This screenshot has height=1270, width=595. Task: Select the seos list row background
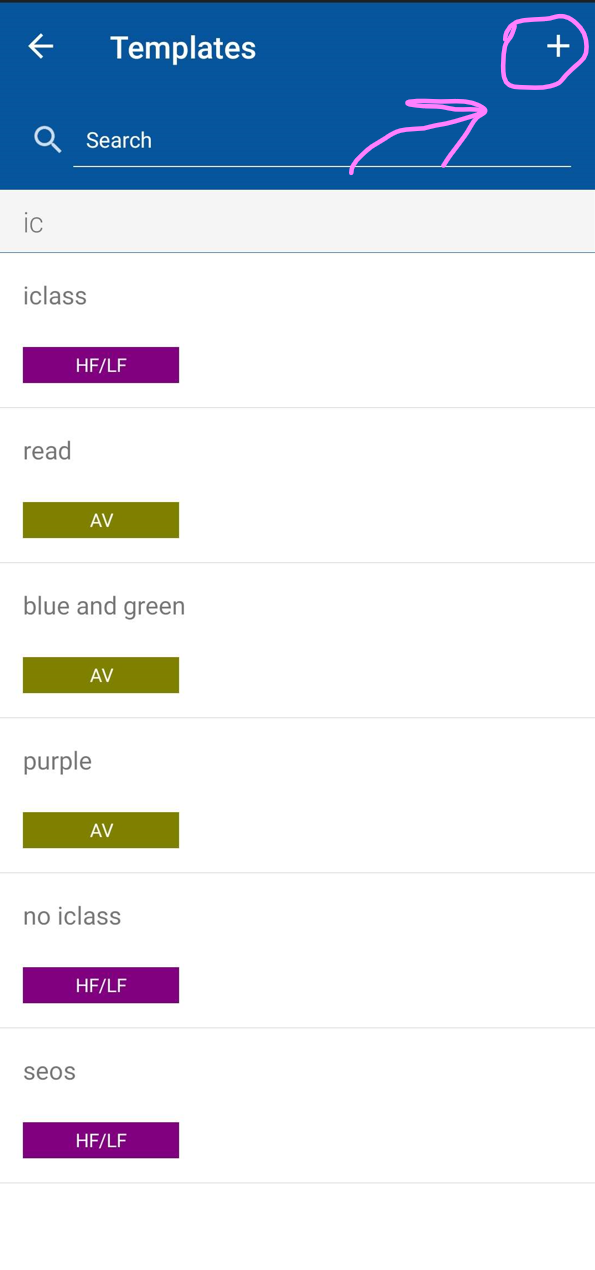point(297,1106)
